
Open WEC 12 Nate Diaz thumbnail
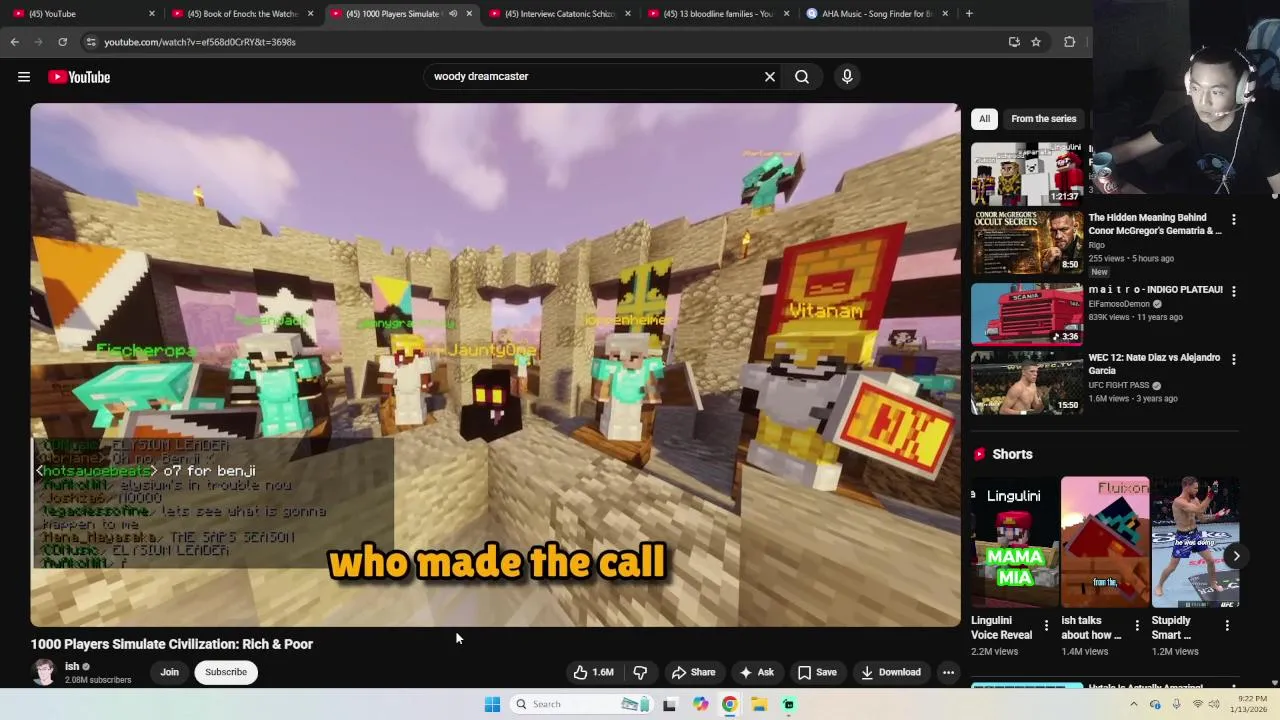pos(1026,383)
